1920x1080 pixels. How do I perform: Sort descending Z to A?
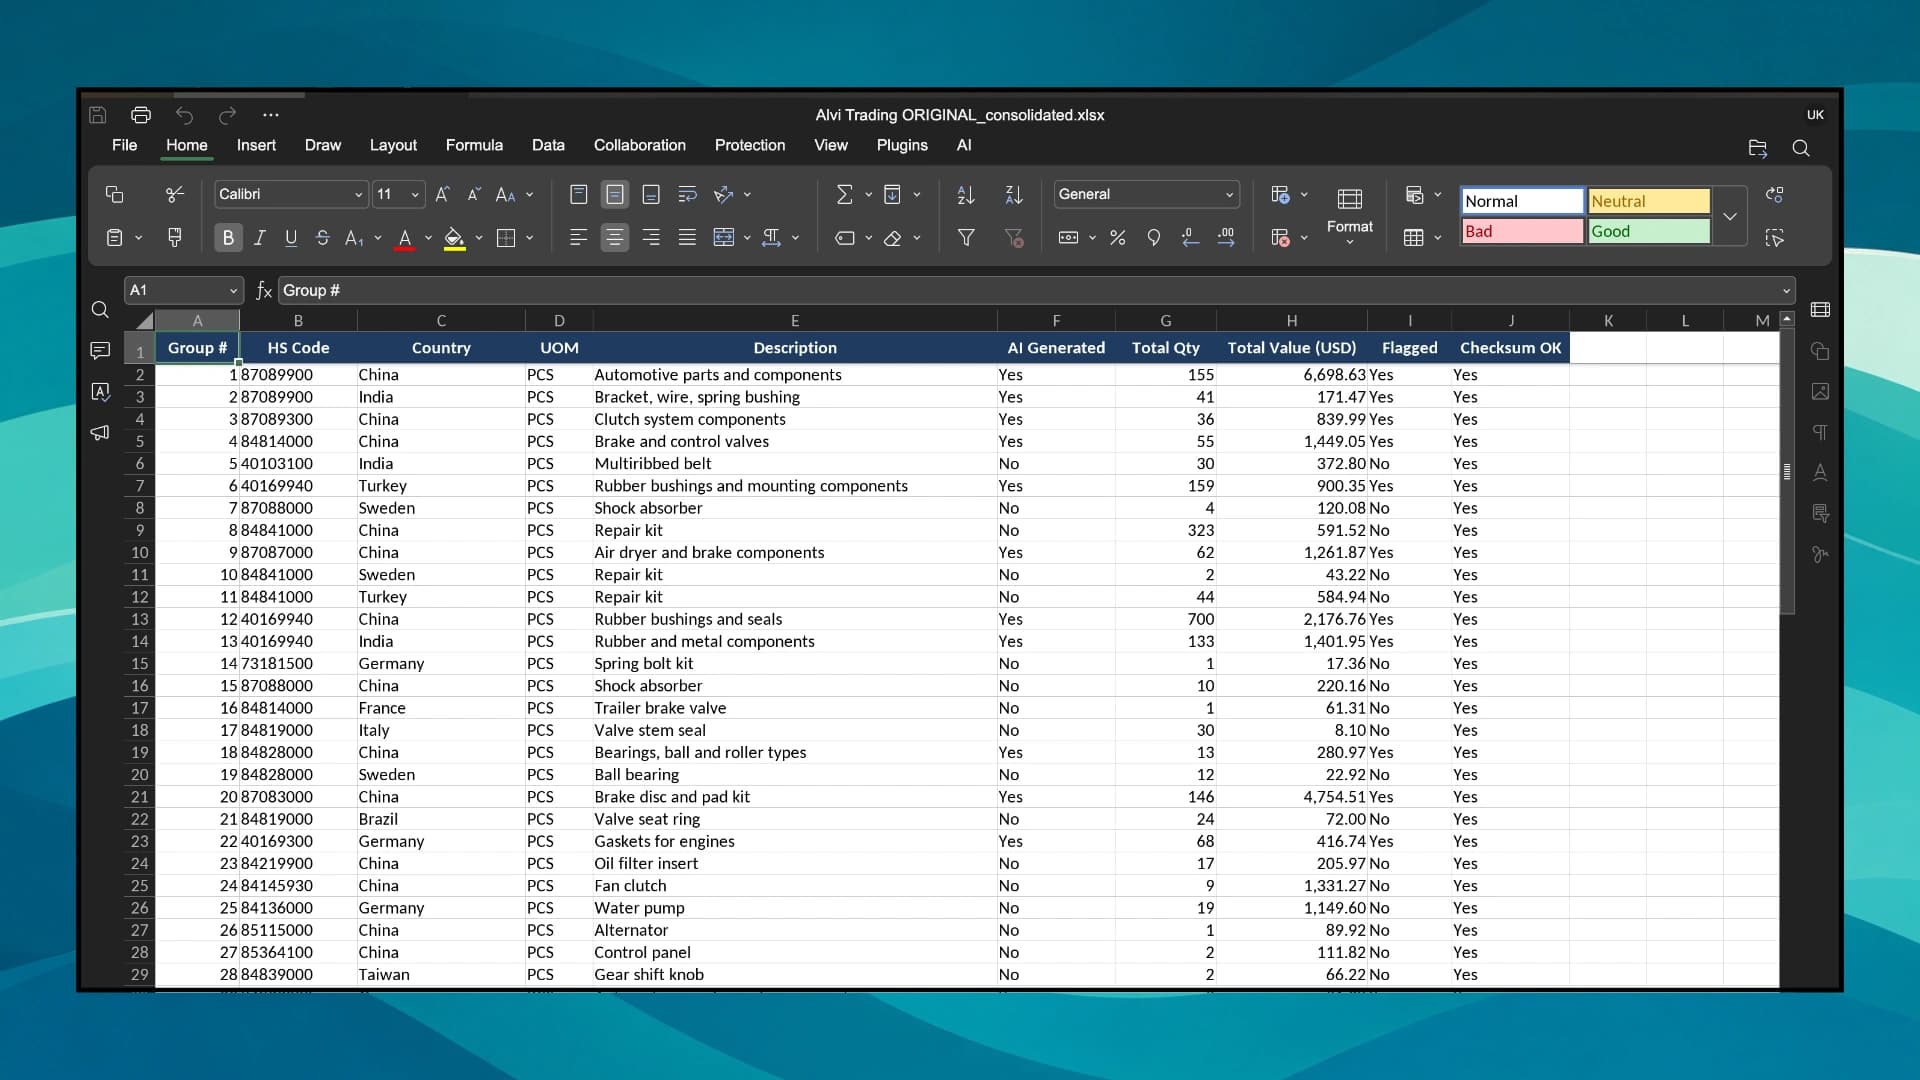(x=1014, y=194)
